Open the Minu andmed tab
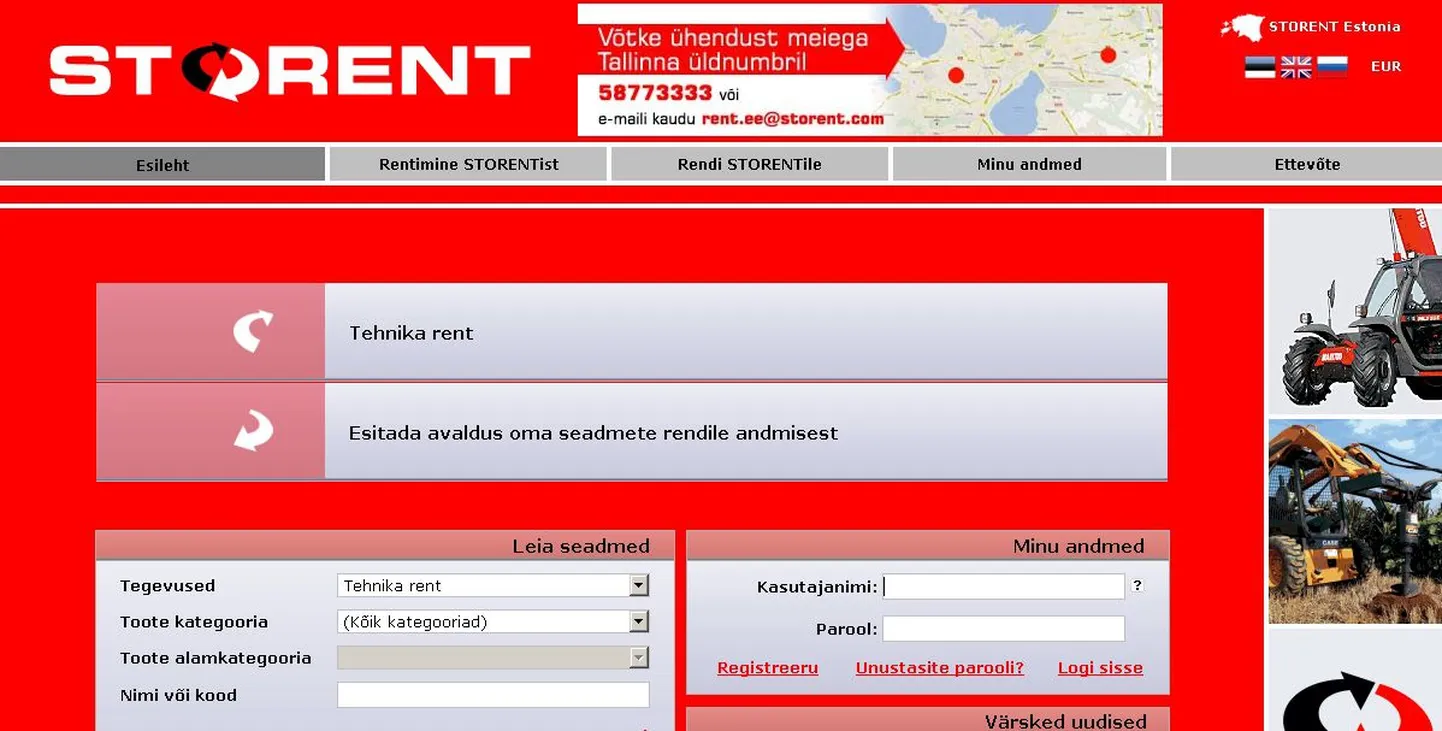 (x=1029, y=164)
